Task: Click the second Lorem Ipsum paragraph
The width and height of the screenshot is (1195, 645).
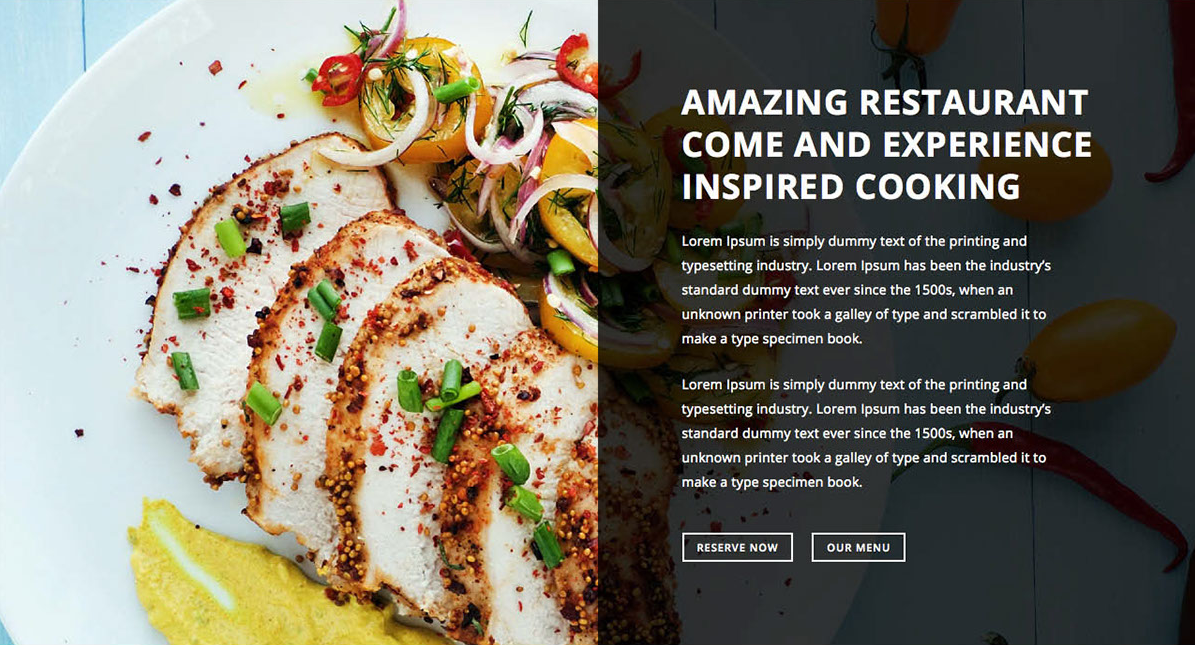Action: 866,433
